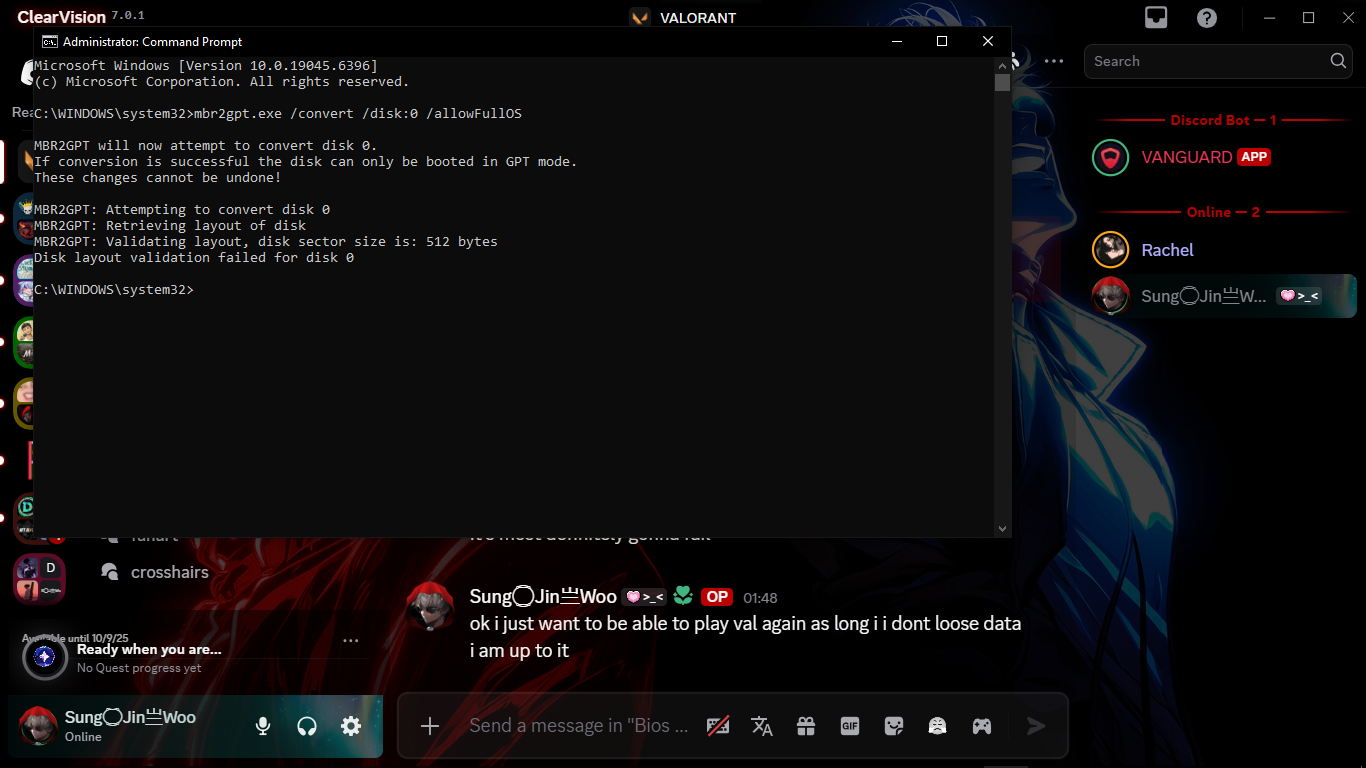Open the Quest options three-dot menu
The height and width of the screenshot is (768, 1366).
coord(351,641)
